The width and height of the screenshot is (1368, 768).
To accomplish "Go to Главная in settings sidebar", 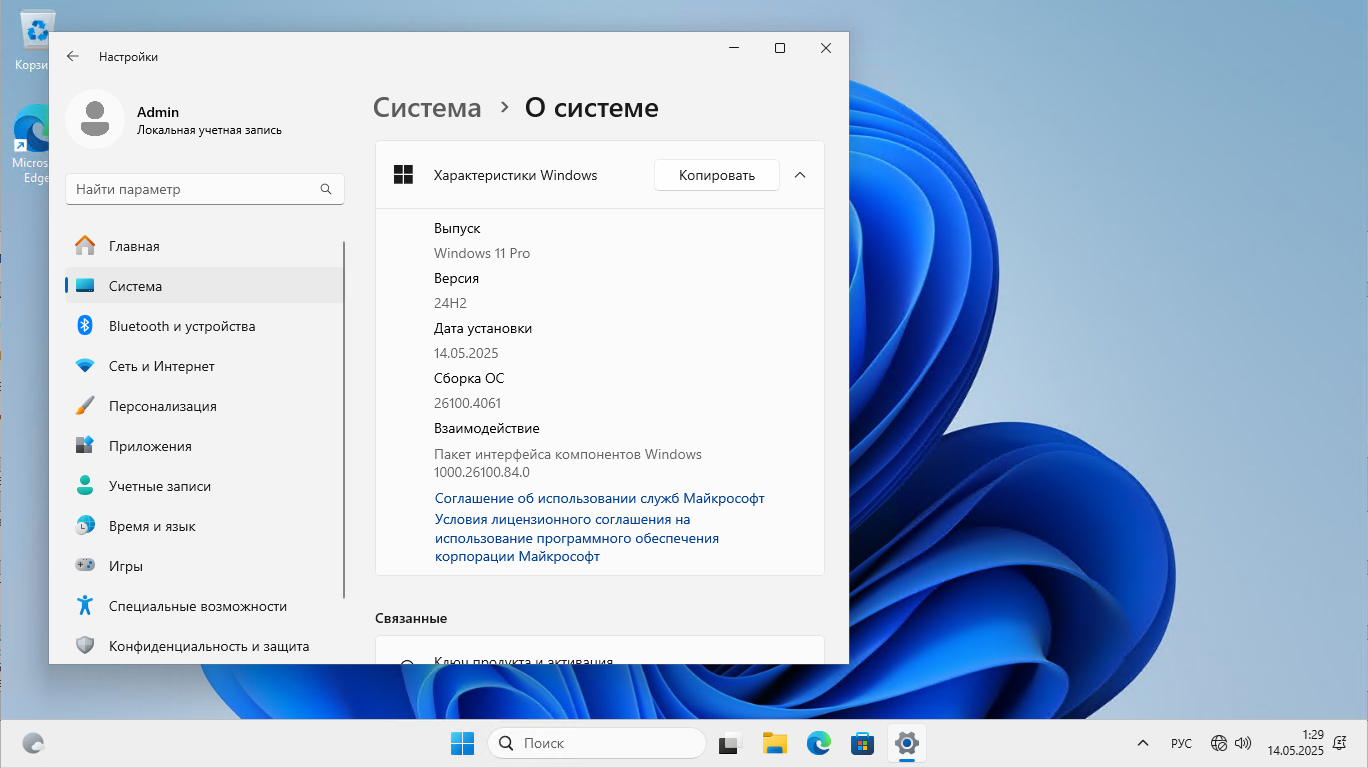I will [134, 246].
